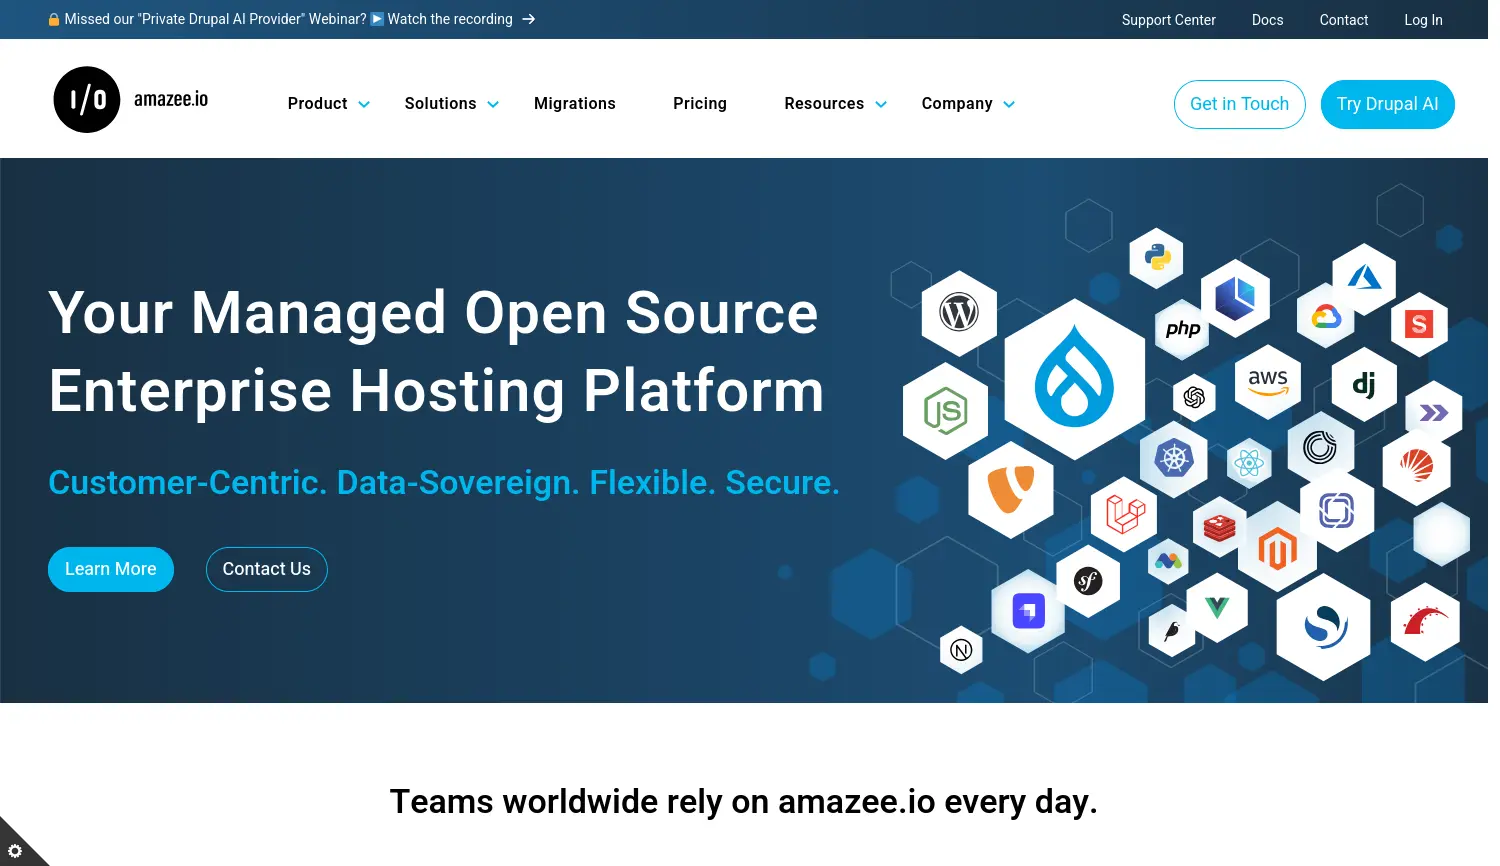Click the Python logo hexagon

point(1155,257)
